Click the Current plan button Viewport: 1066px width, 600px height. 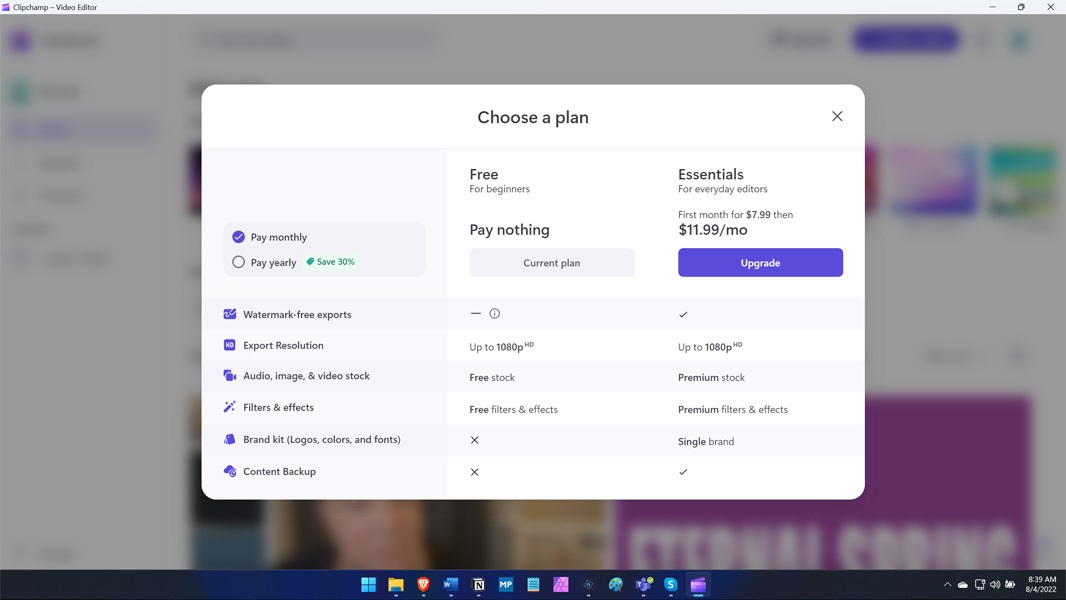[x=552, y=263]
